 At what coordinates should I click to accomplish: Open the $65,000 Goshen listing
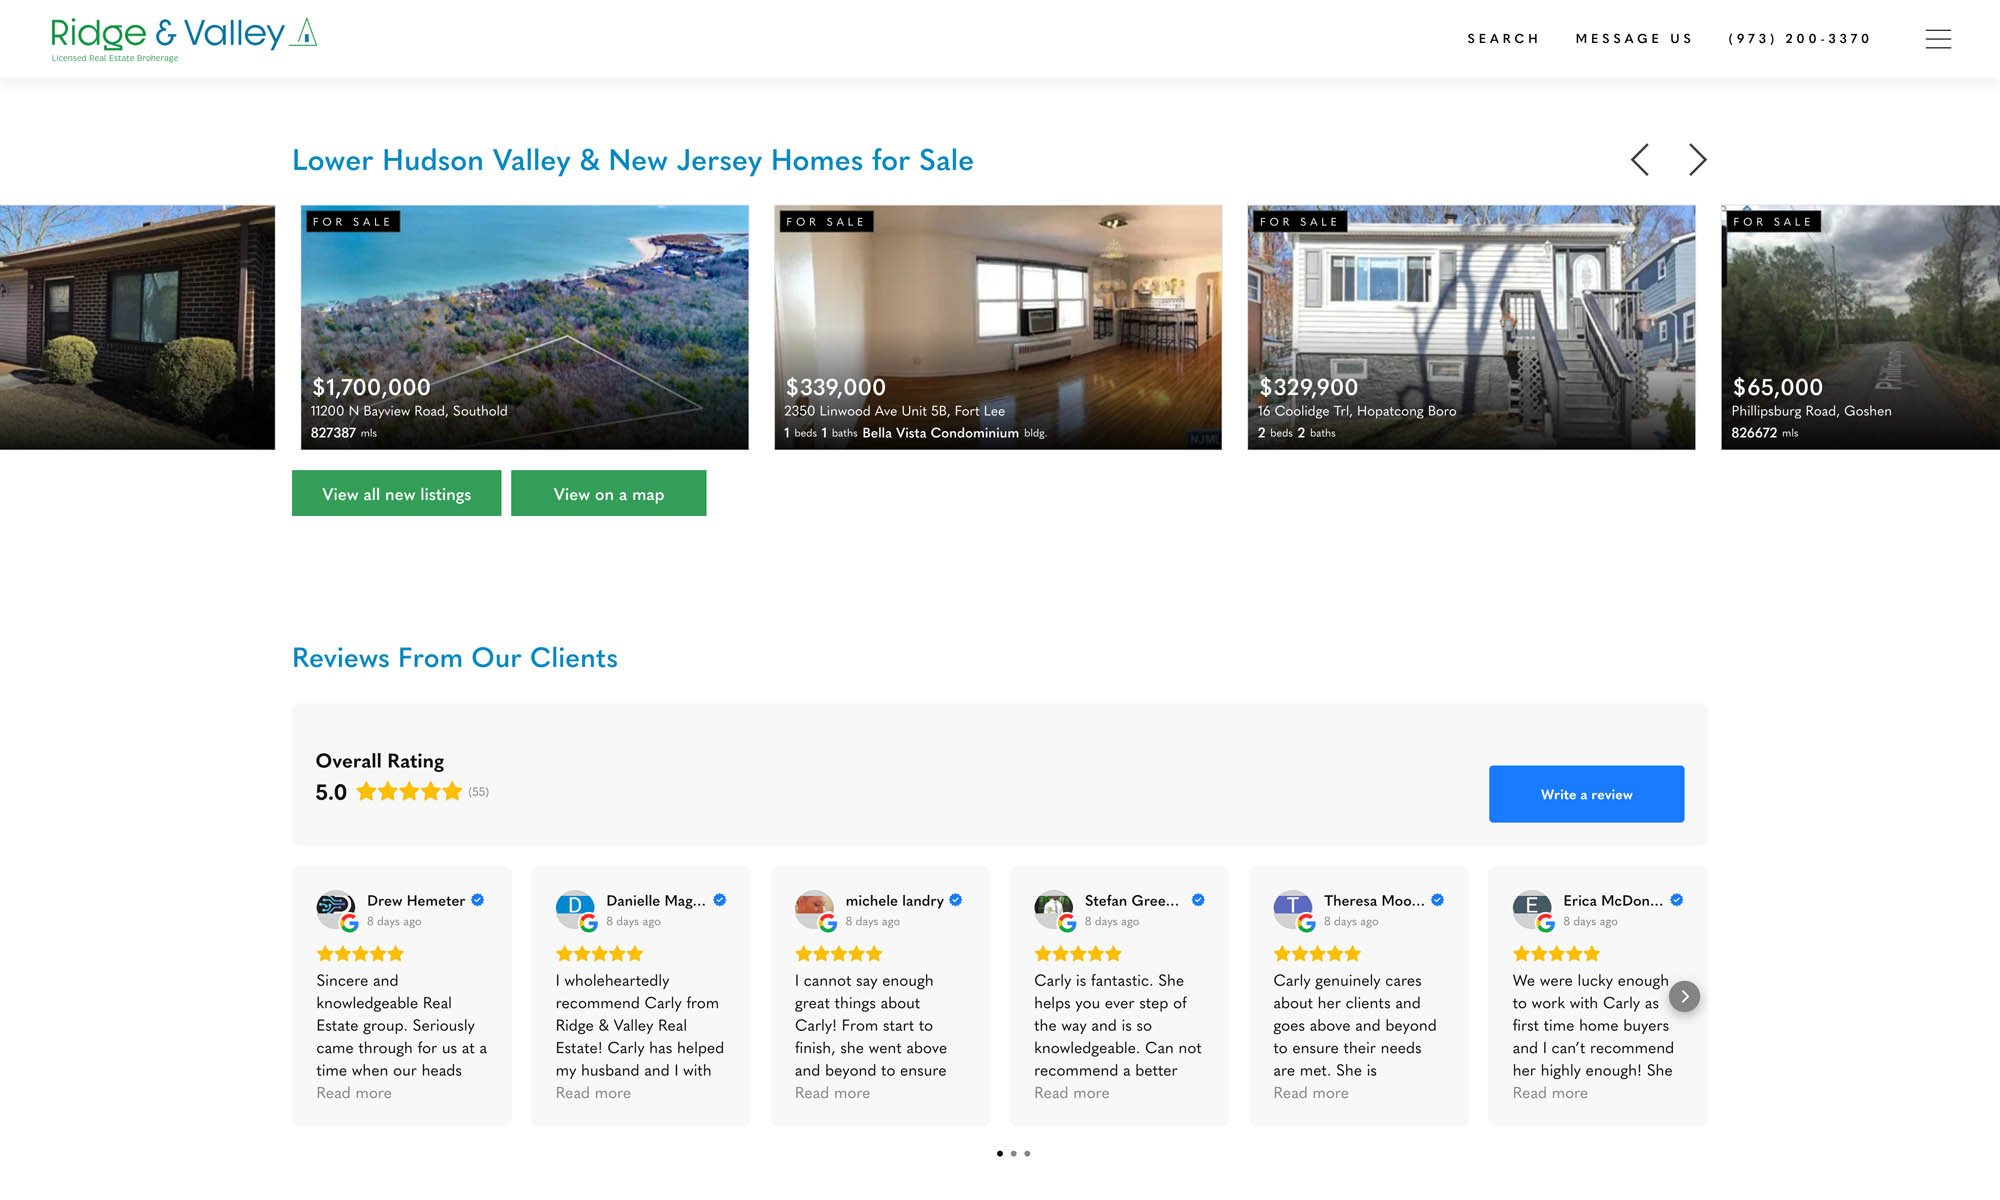click(x=1860, y=327)
